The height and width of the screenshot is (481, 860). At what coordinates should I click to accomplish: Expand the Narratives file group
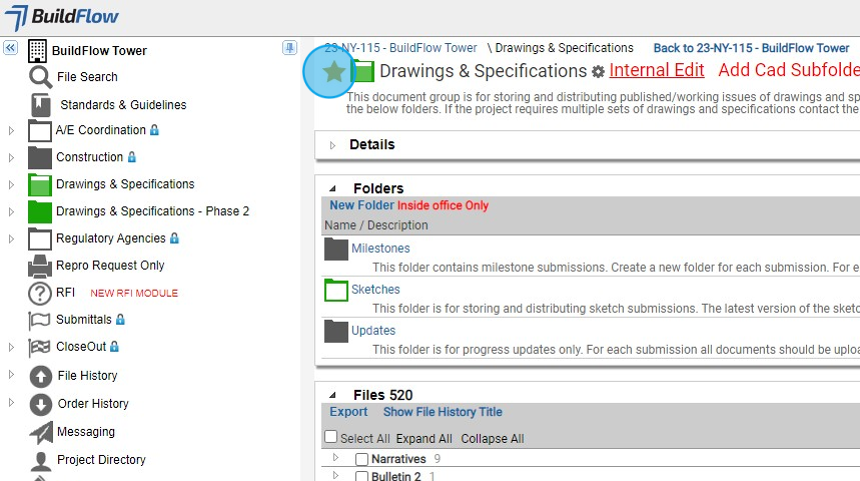coord(336,457)
